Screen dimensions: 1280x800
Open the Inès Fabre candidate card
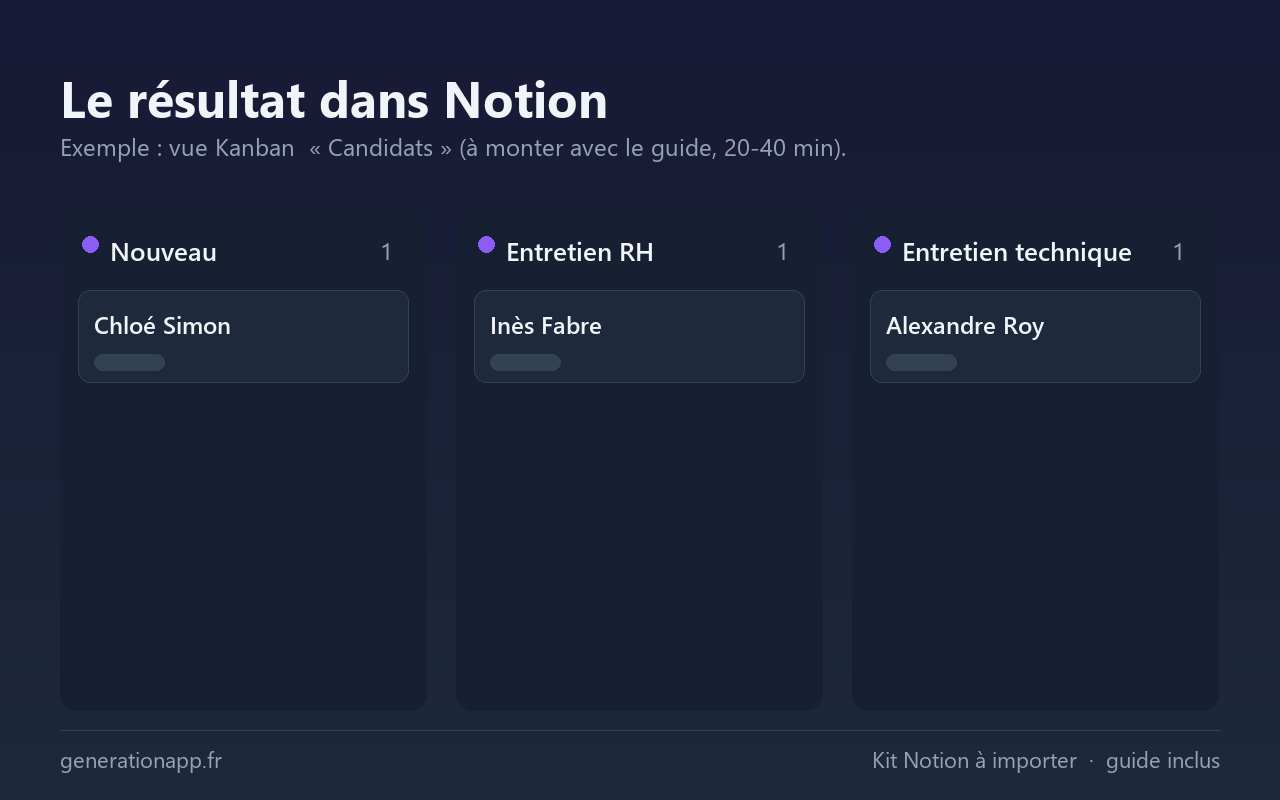click(639, 336)
